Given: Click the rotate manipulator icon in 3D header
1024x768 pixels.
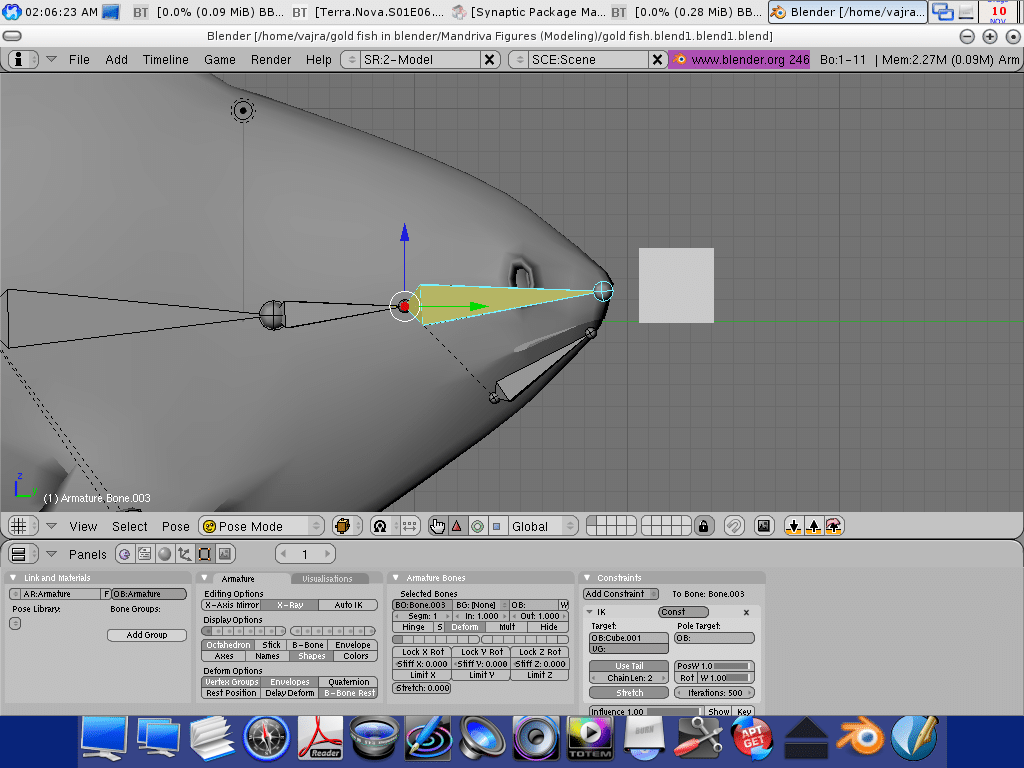Looking at the screenshot, I should tap(477, 526).
